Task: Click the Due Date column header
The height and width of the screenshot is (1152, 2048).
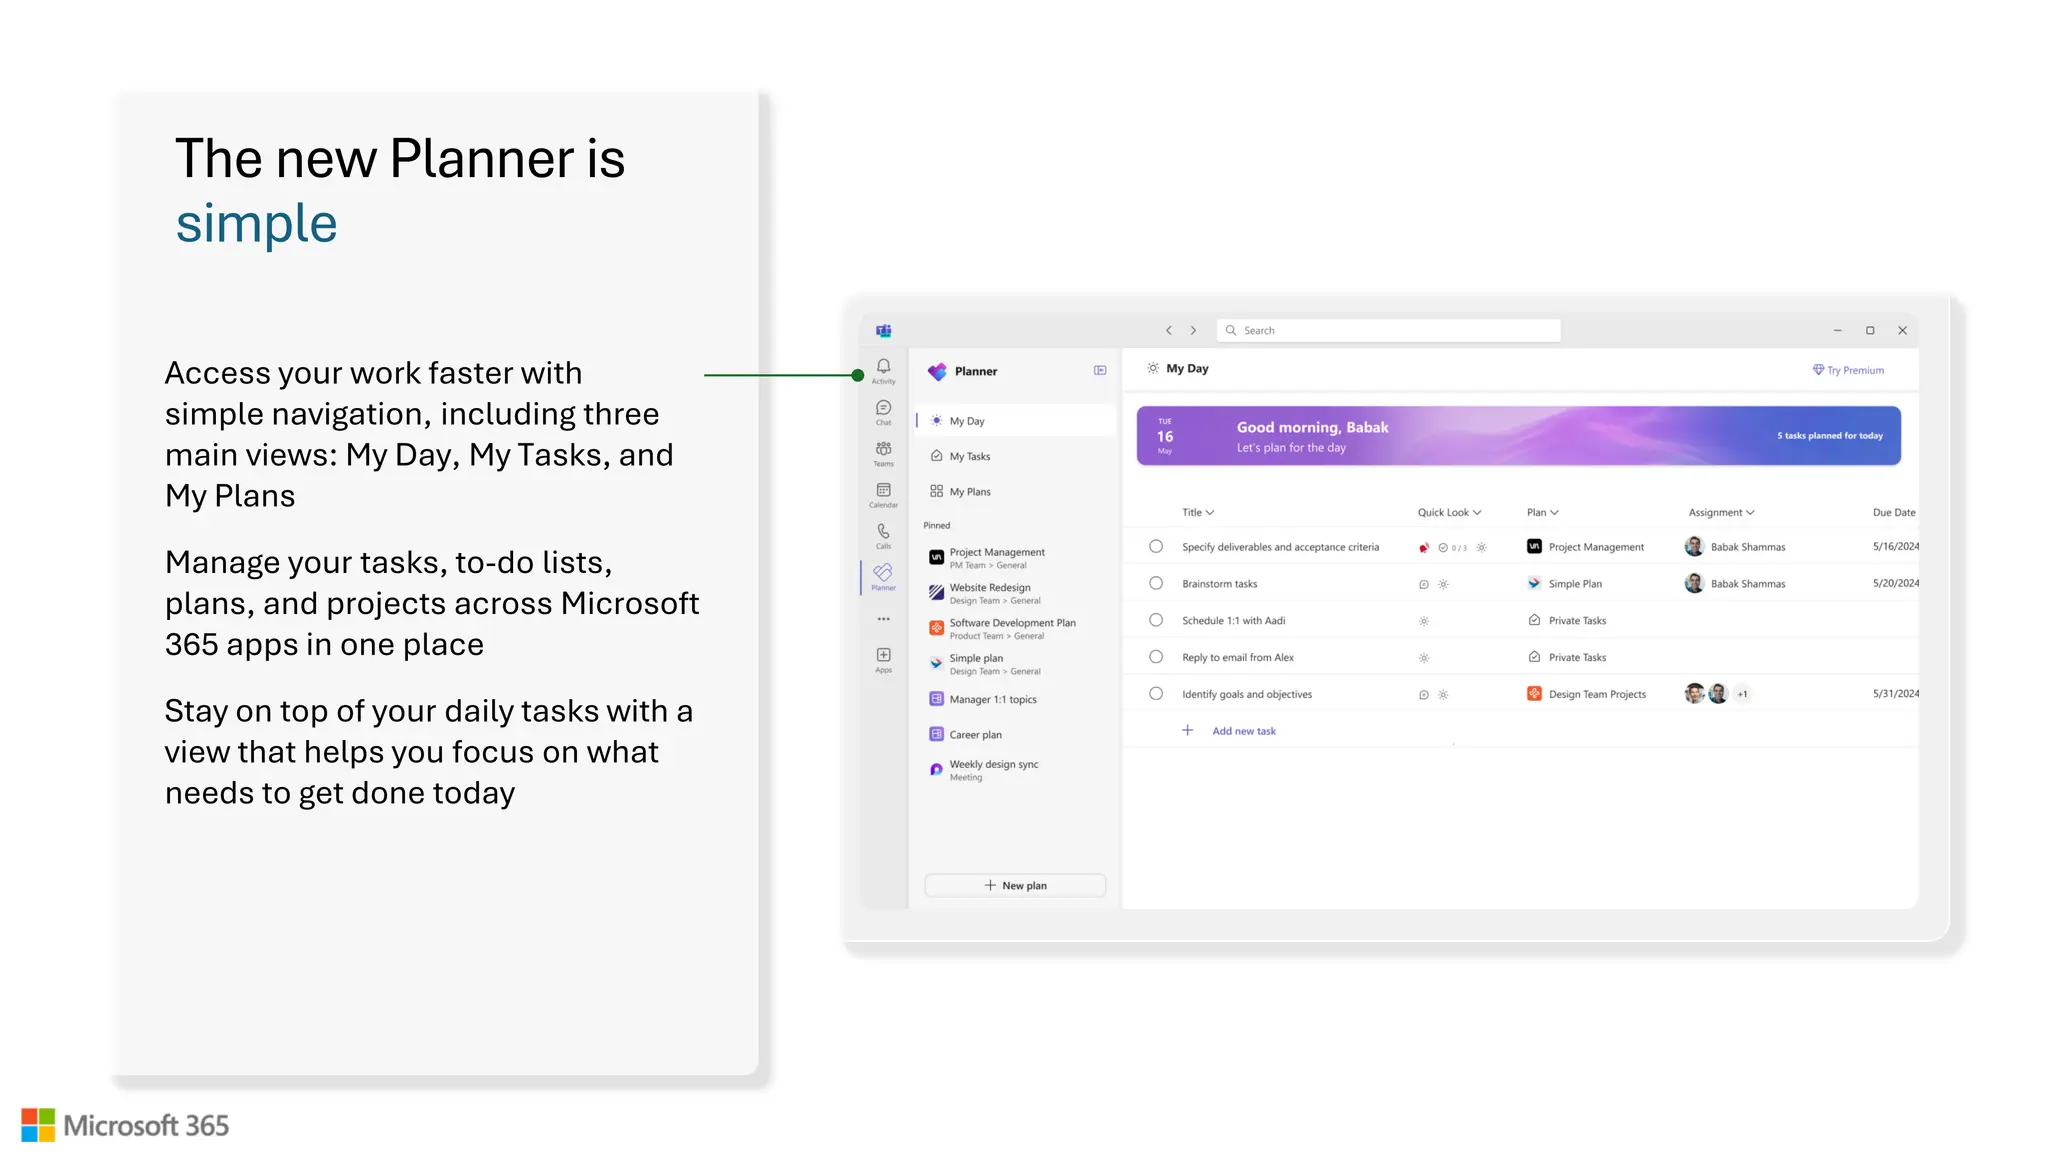Action: pos(1894,512)
